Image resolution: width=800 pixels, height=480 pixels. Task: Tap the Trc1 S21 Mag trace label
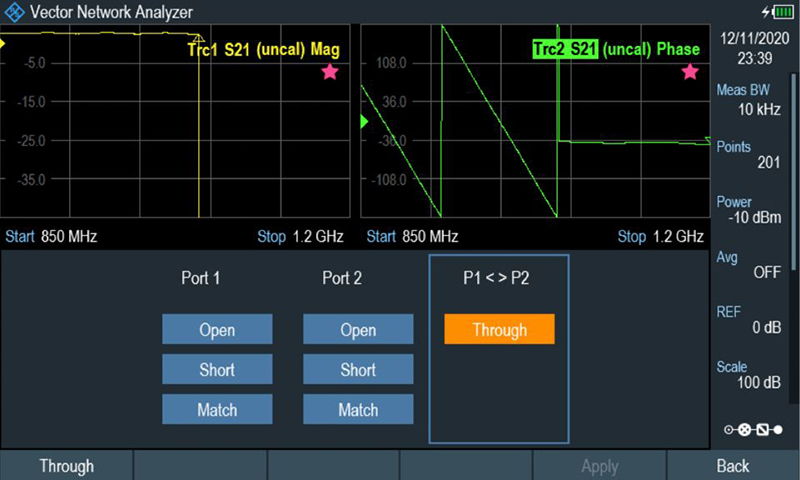264,49
